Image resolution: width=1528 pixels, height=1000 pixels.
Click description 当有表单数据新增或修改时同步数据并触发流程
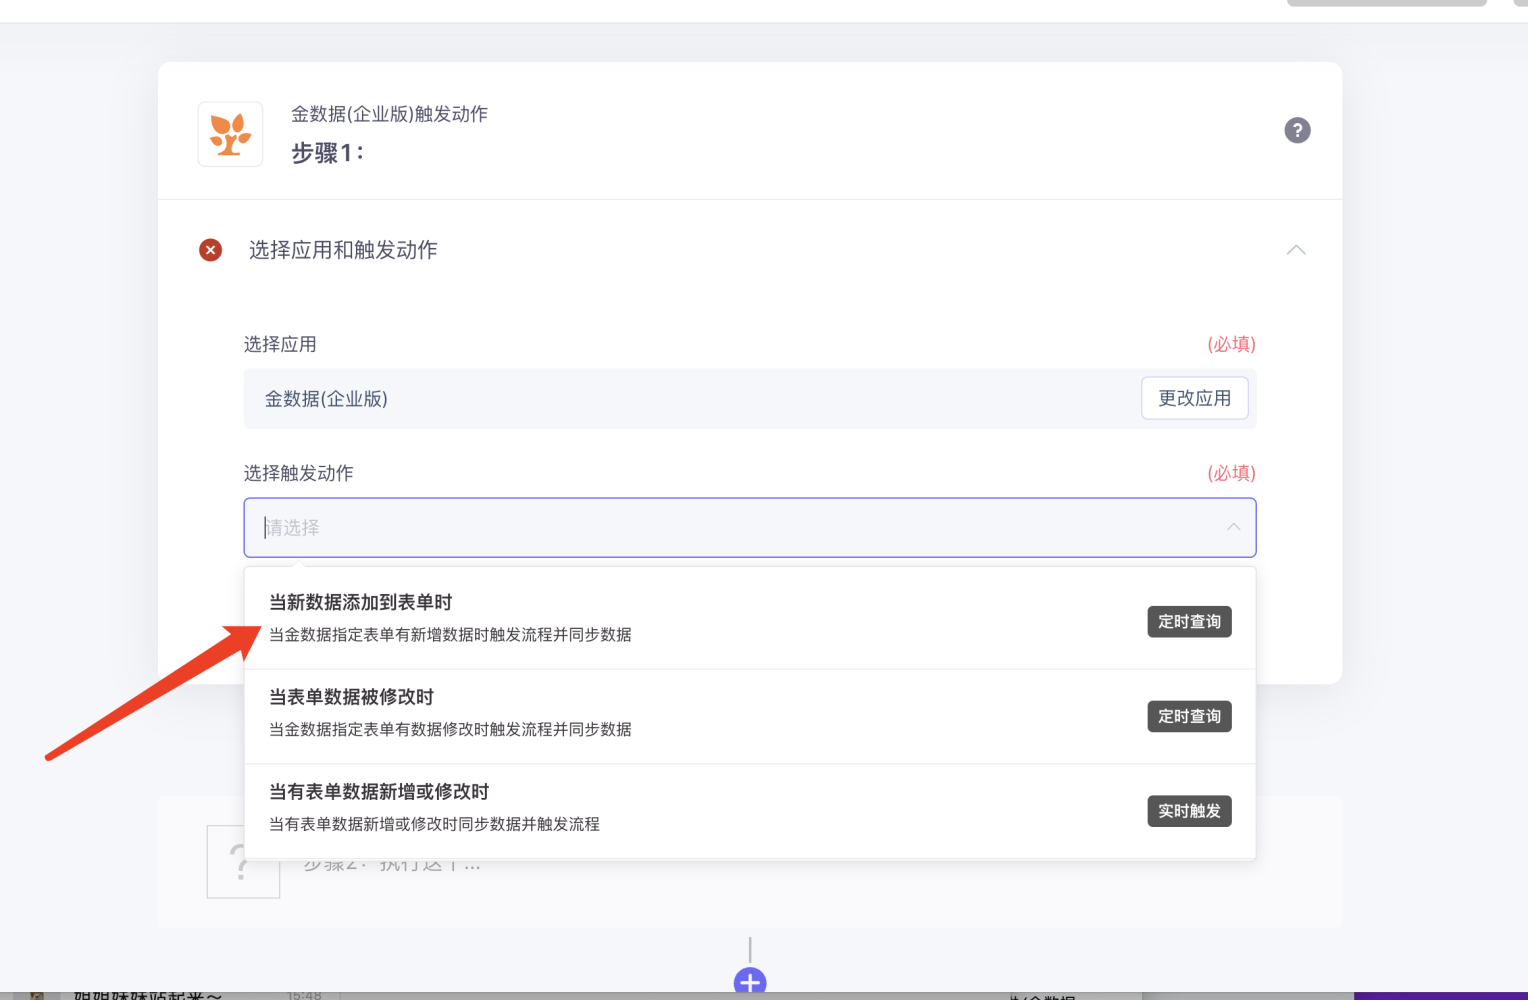tap(434, 825)
